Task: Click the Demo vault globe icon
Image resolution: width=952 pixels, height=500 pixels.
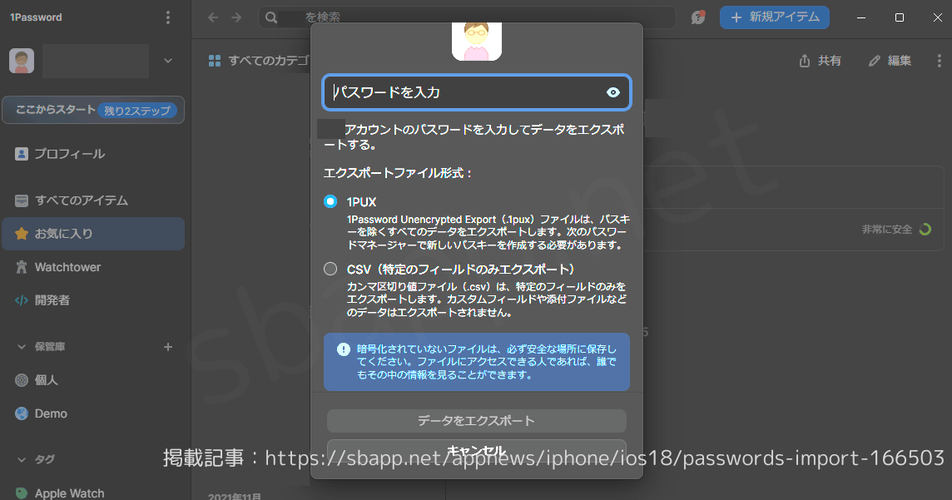Action: coord(21,414)
